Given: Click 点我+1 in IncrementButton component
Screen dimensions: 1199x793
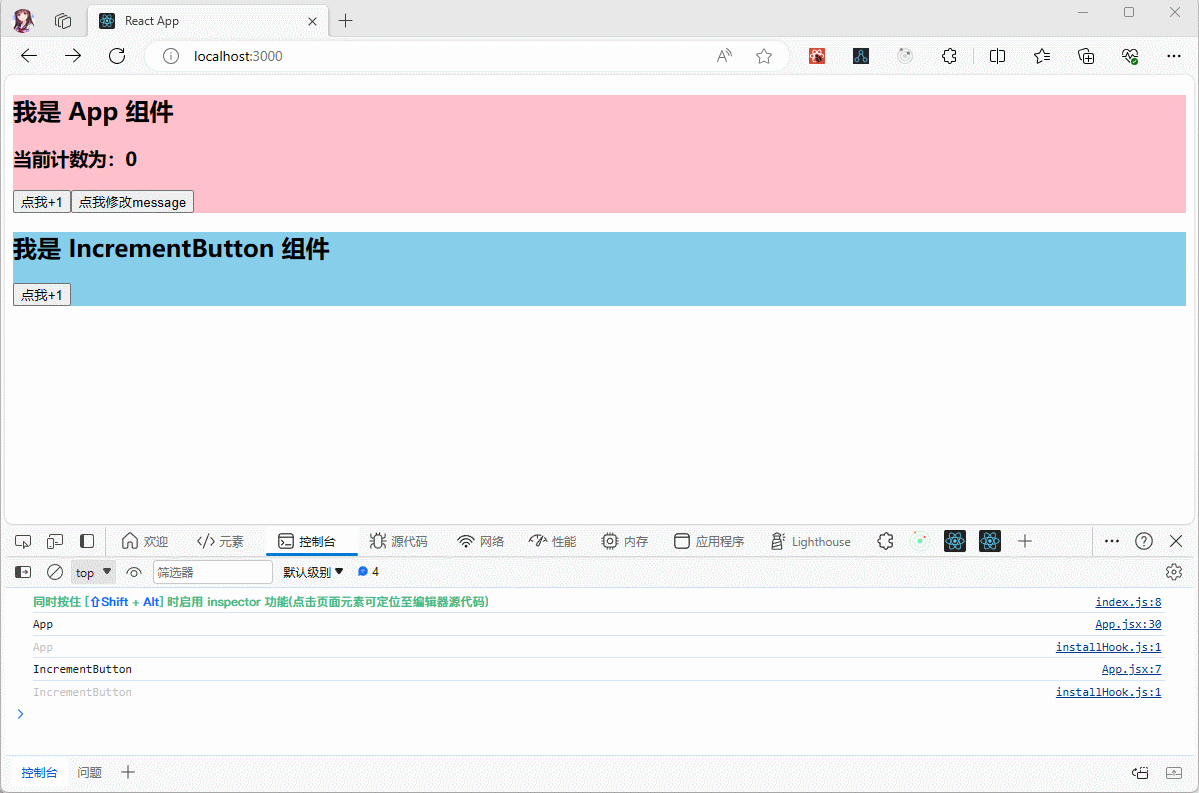Looking at the screenshot, I should [42, 294].
